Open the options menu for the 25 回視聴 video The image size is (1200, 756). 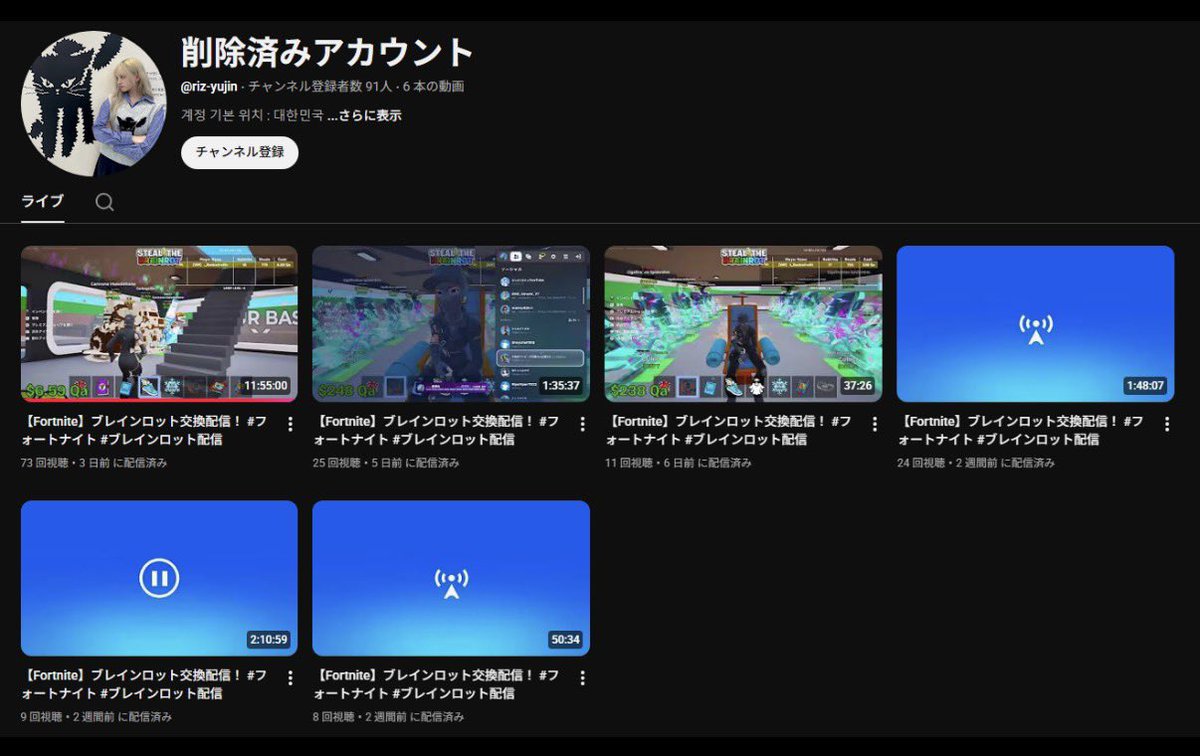582,424
